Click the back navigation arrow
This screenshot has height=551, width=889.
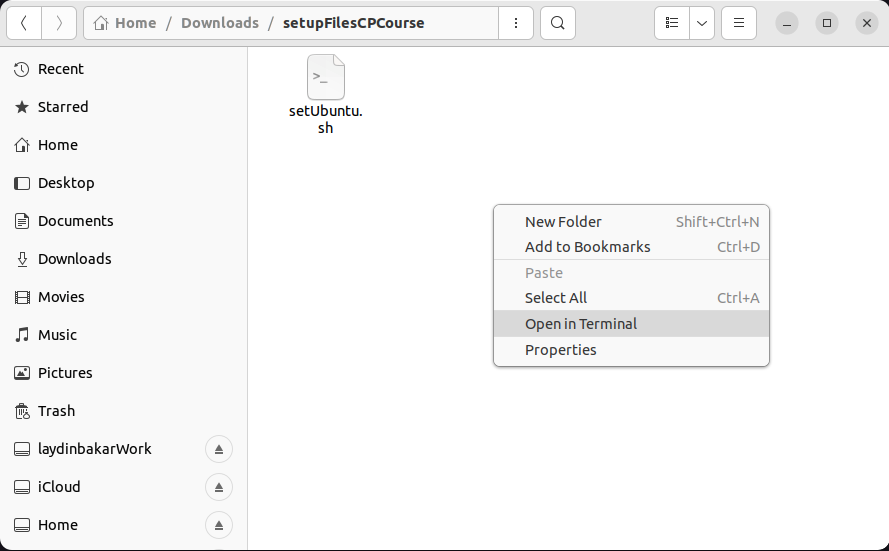click(24, 23)
